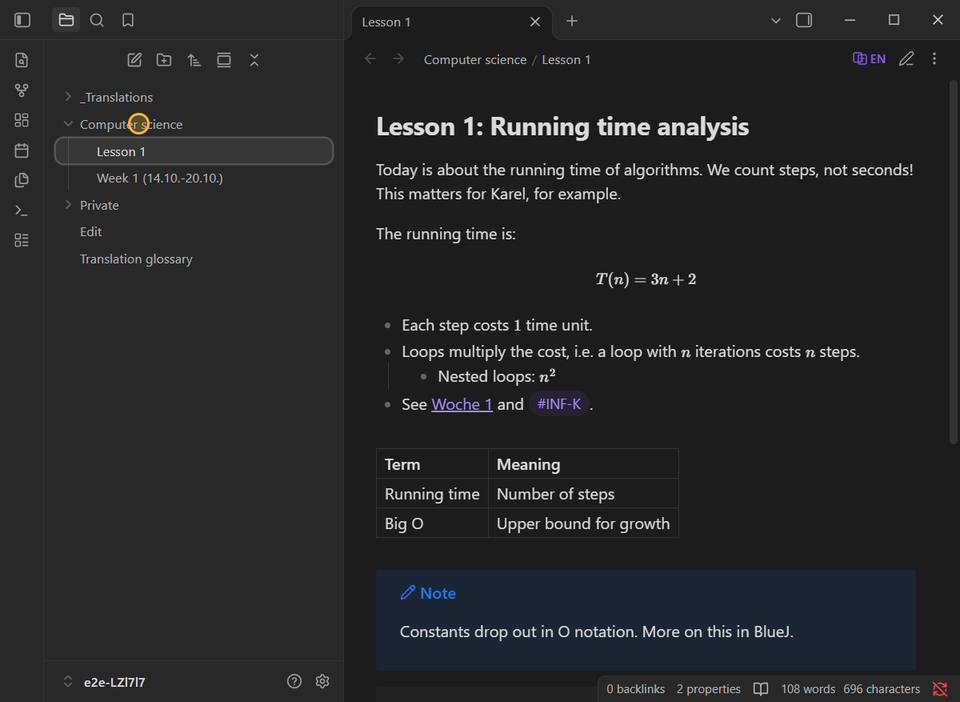Open daily note calendar icon
Image resolution: width=960 pixels, height=702 pixels.
click(x=21, y=150)
